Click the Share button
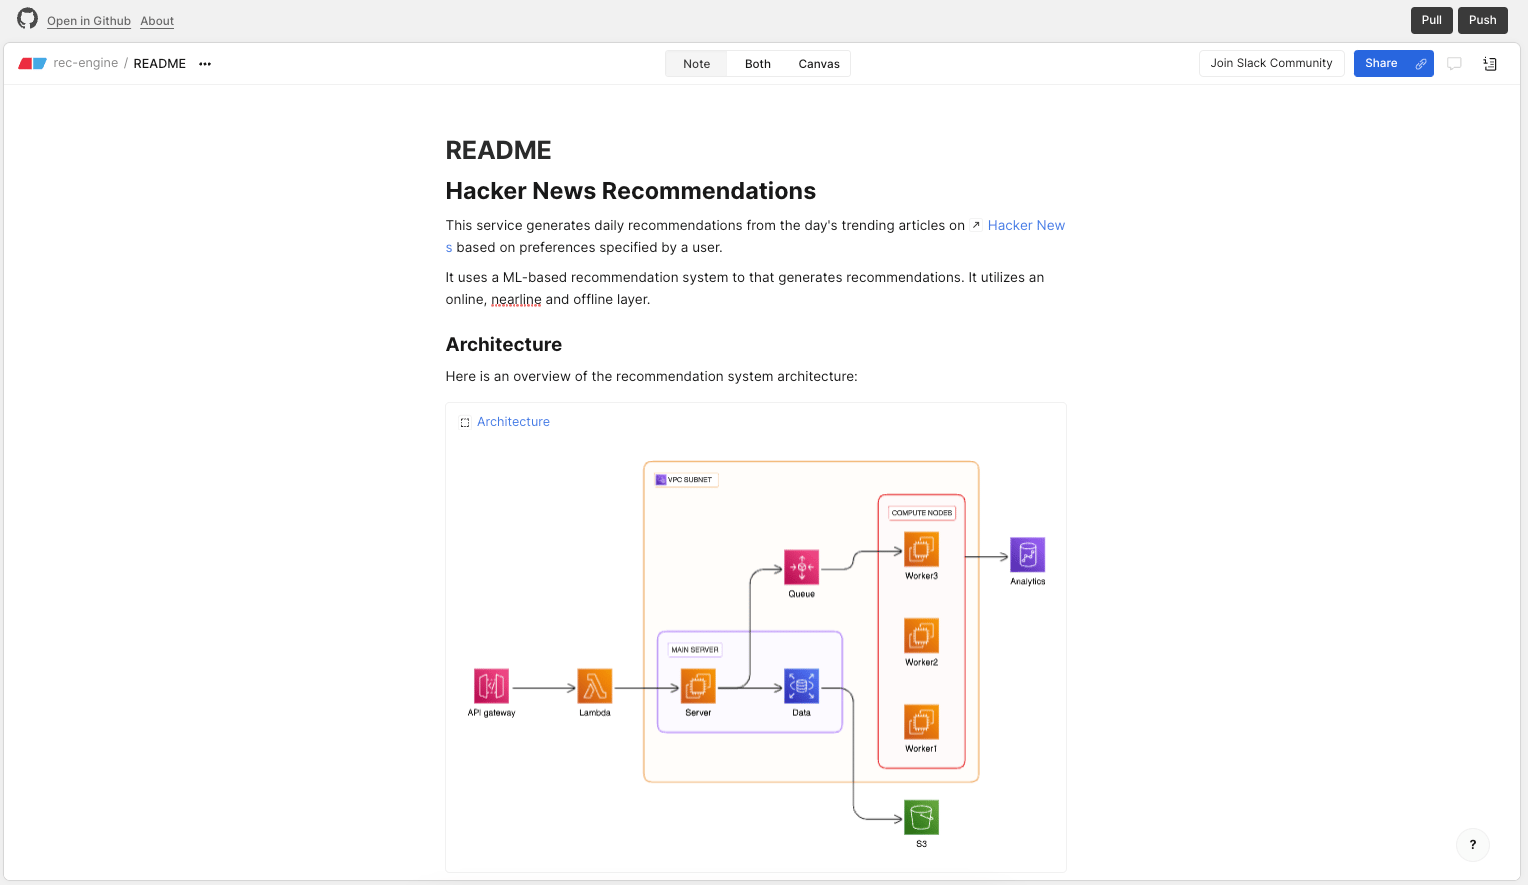 [x=1381, y=64]
